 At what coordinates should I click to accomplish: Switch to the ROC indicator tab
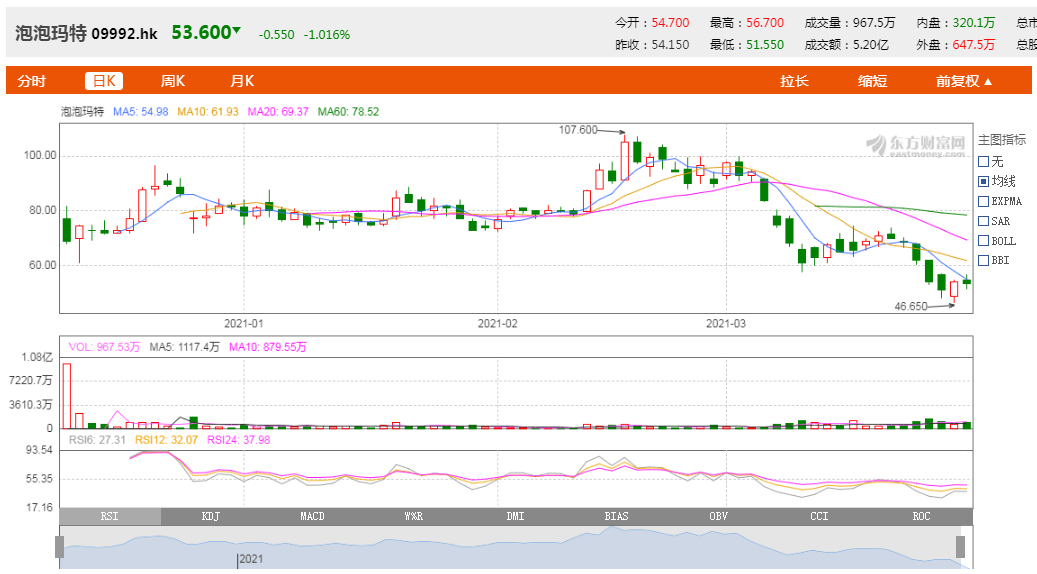921,516
